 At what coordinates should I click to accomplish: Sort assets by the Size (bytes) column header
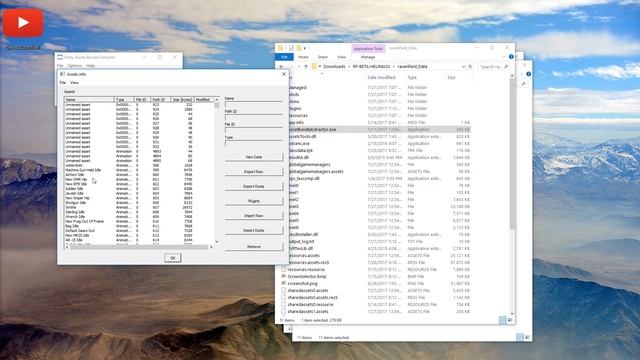(182, 100)
